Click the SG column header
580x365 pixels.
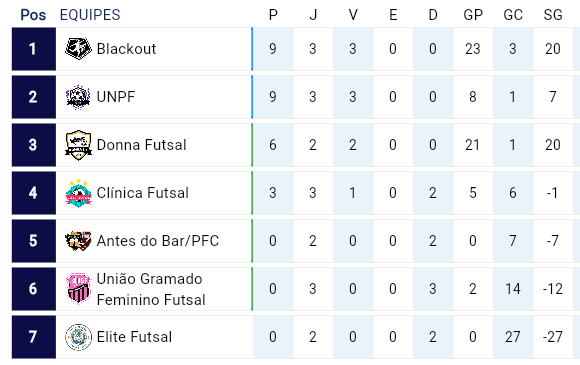(553, 15)
